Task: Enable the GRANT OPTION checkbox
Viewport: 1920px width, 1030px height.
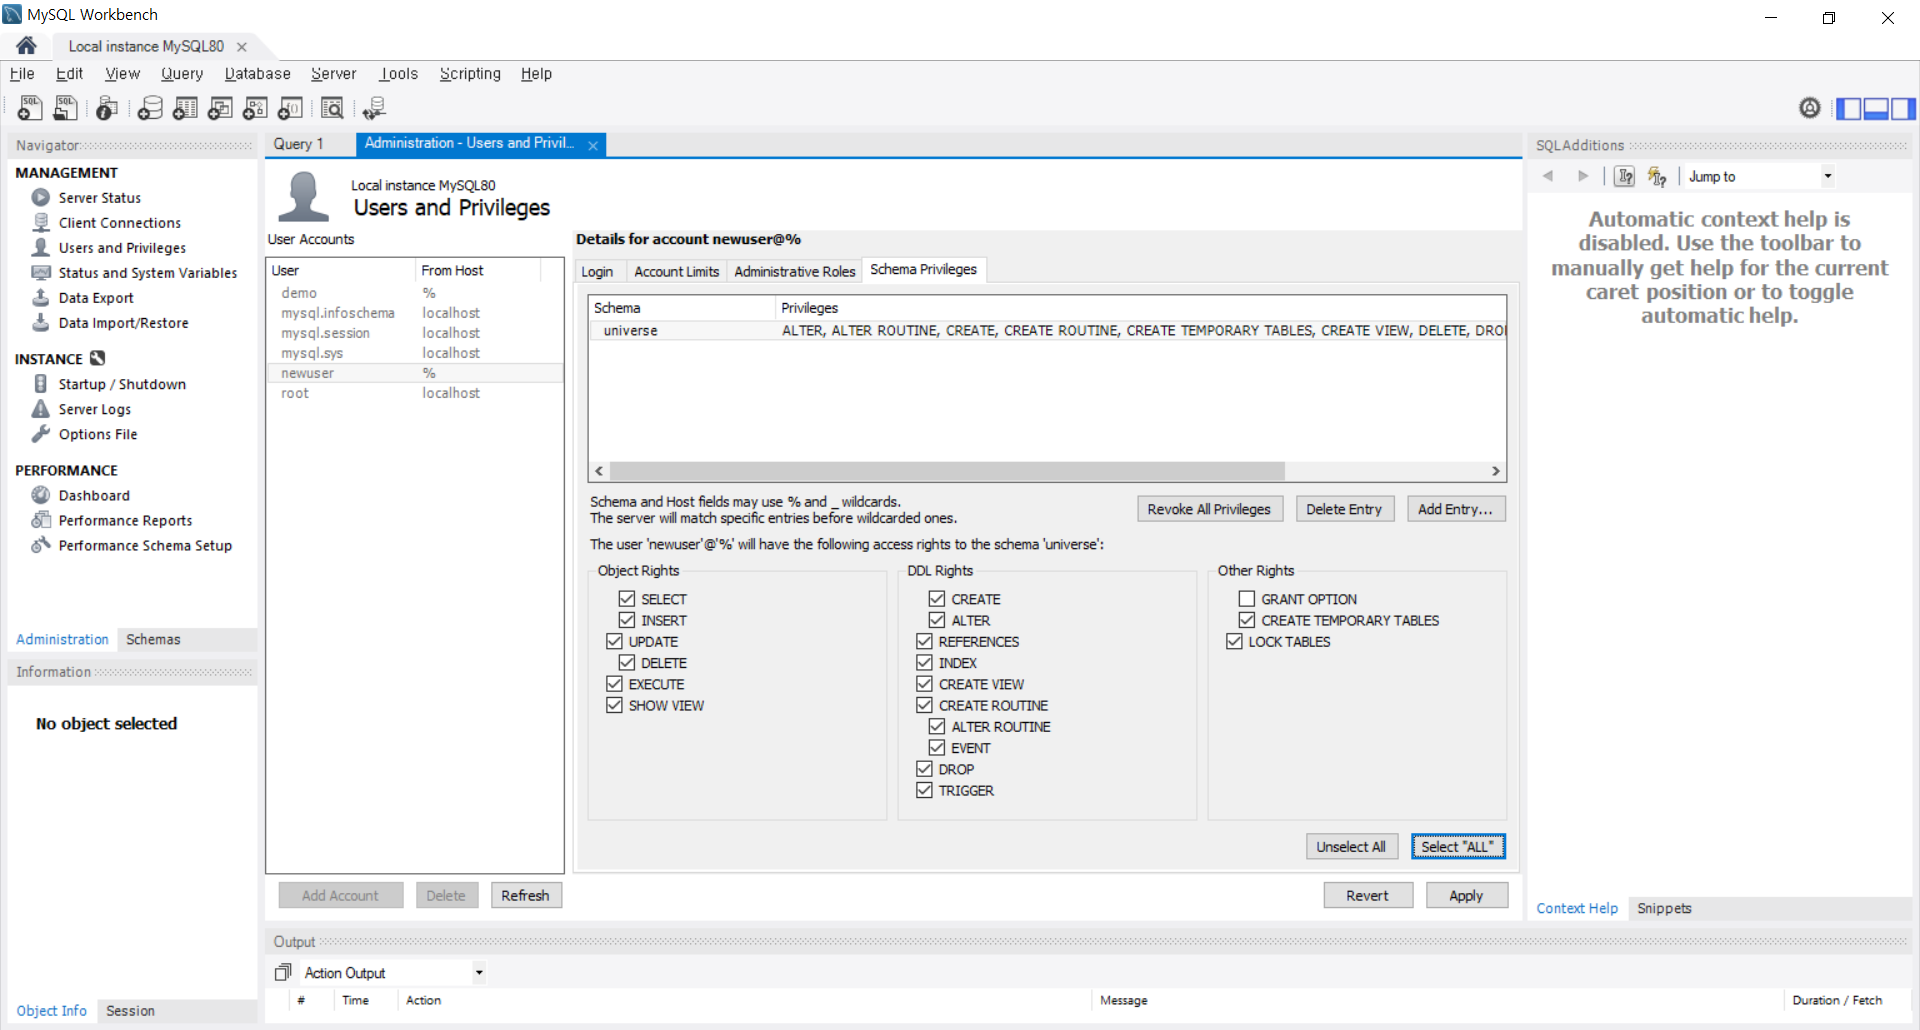Action: [1247, 599]
